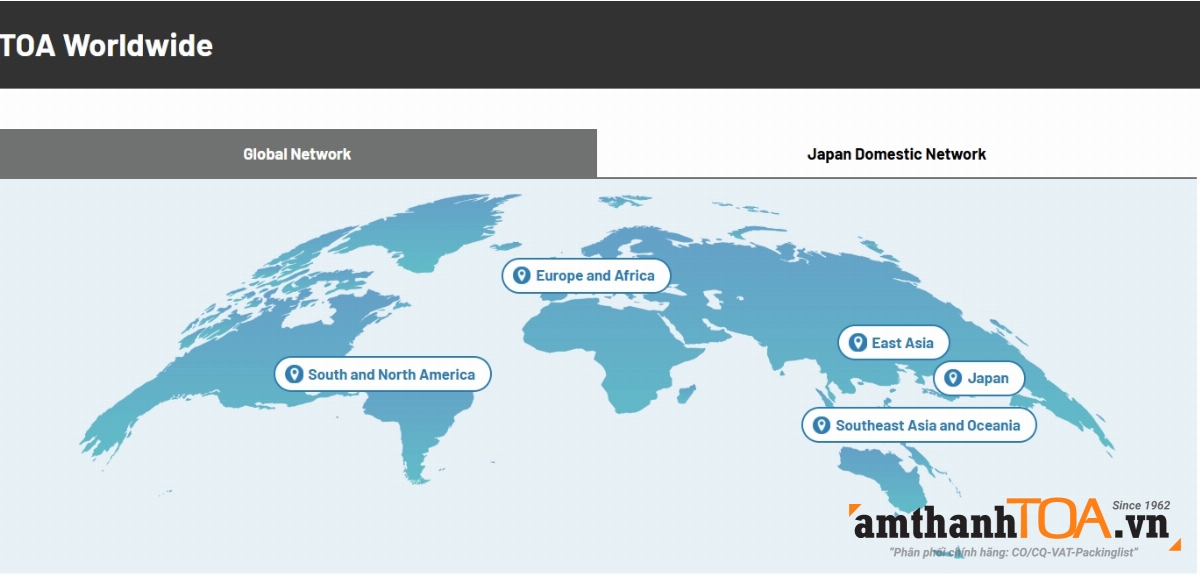Click Australia on the world map
This screenshot has height=575, width=1200.
point(880,473)
